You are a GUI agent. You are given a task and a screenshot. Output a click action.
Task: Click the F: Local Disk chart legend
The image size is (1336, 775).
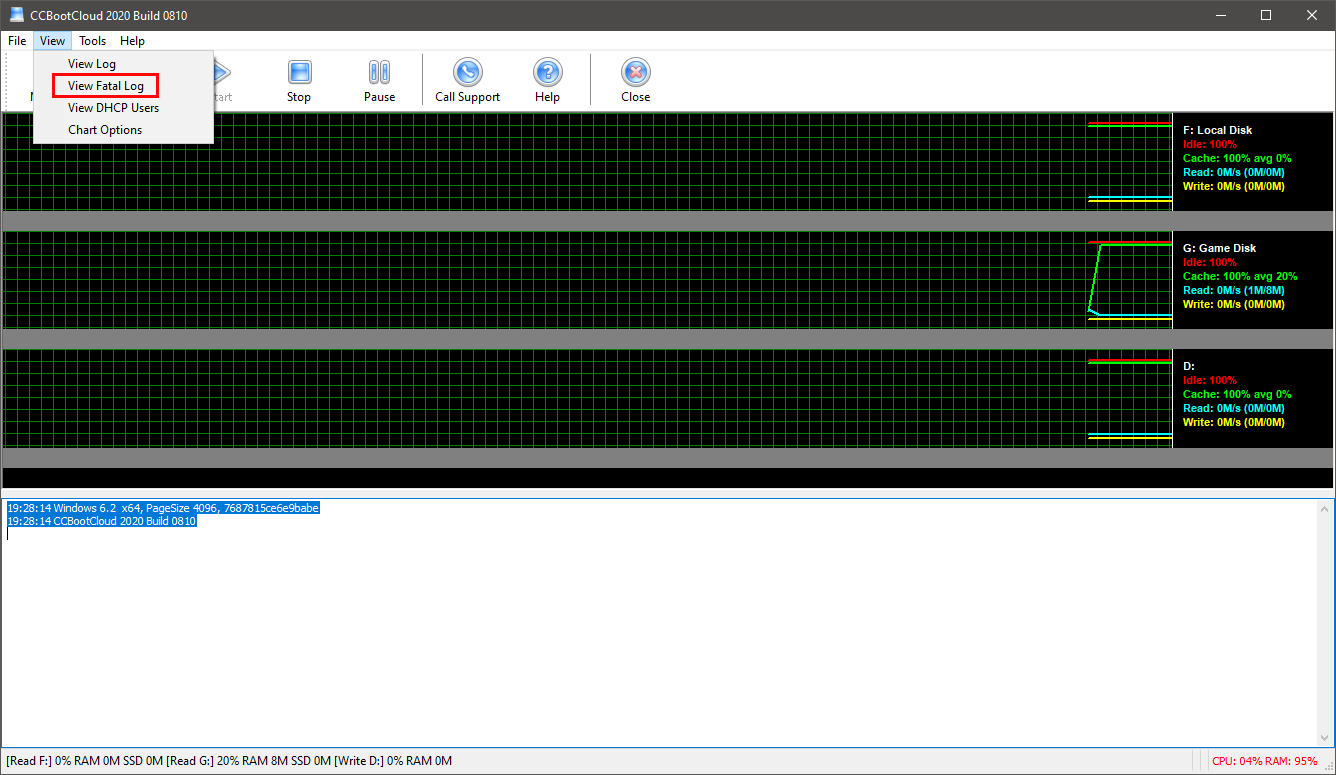coord(1217,130)
